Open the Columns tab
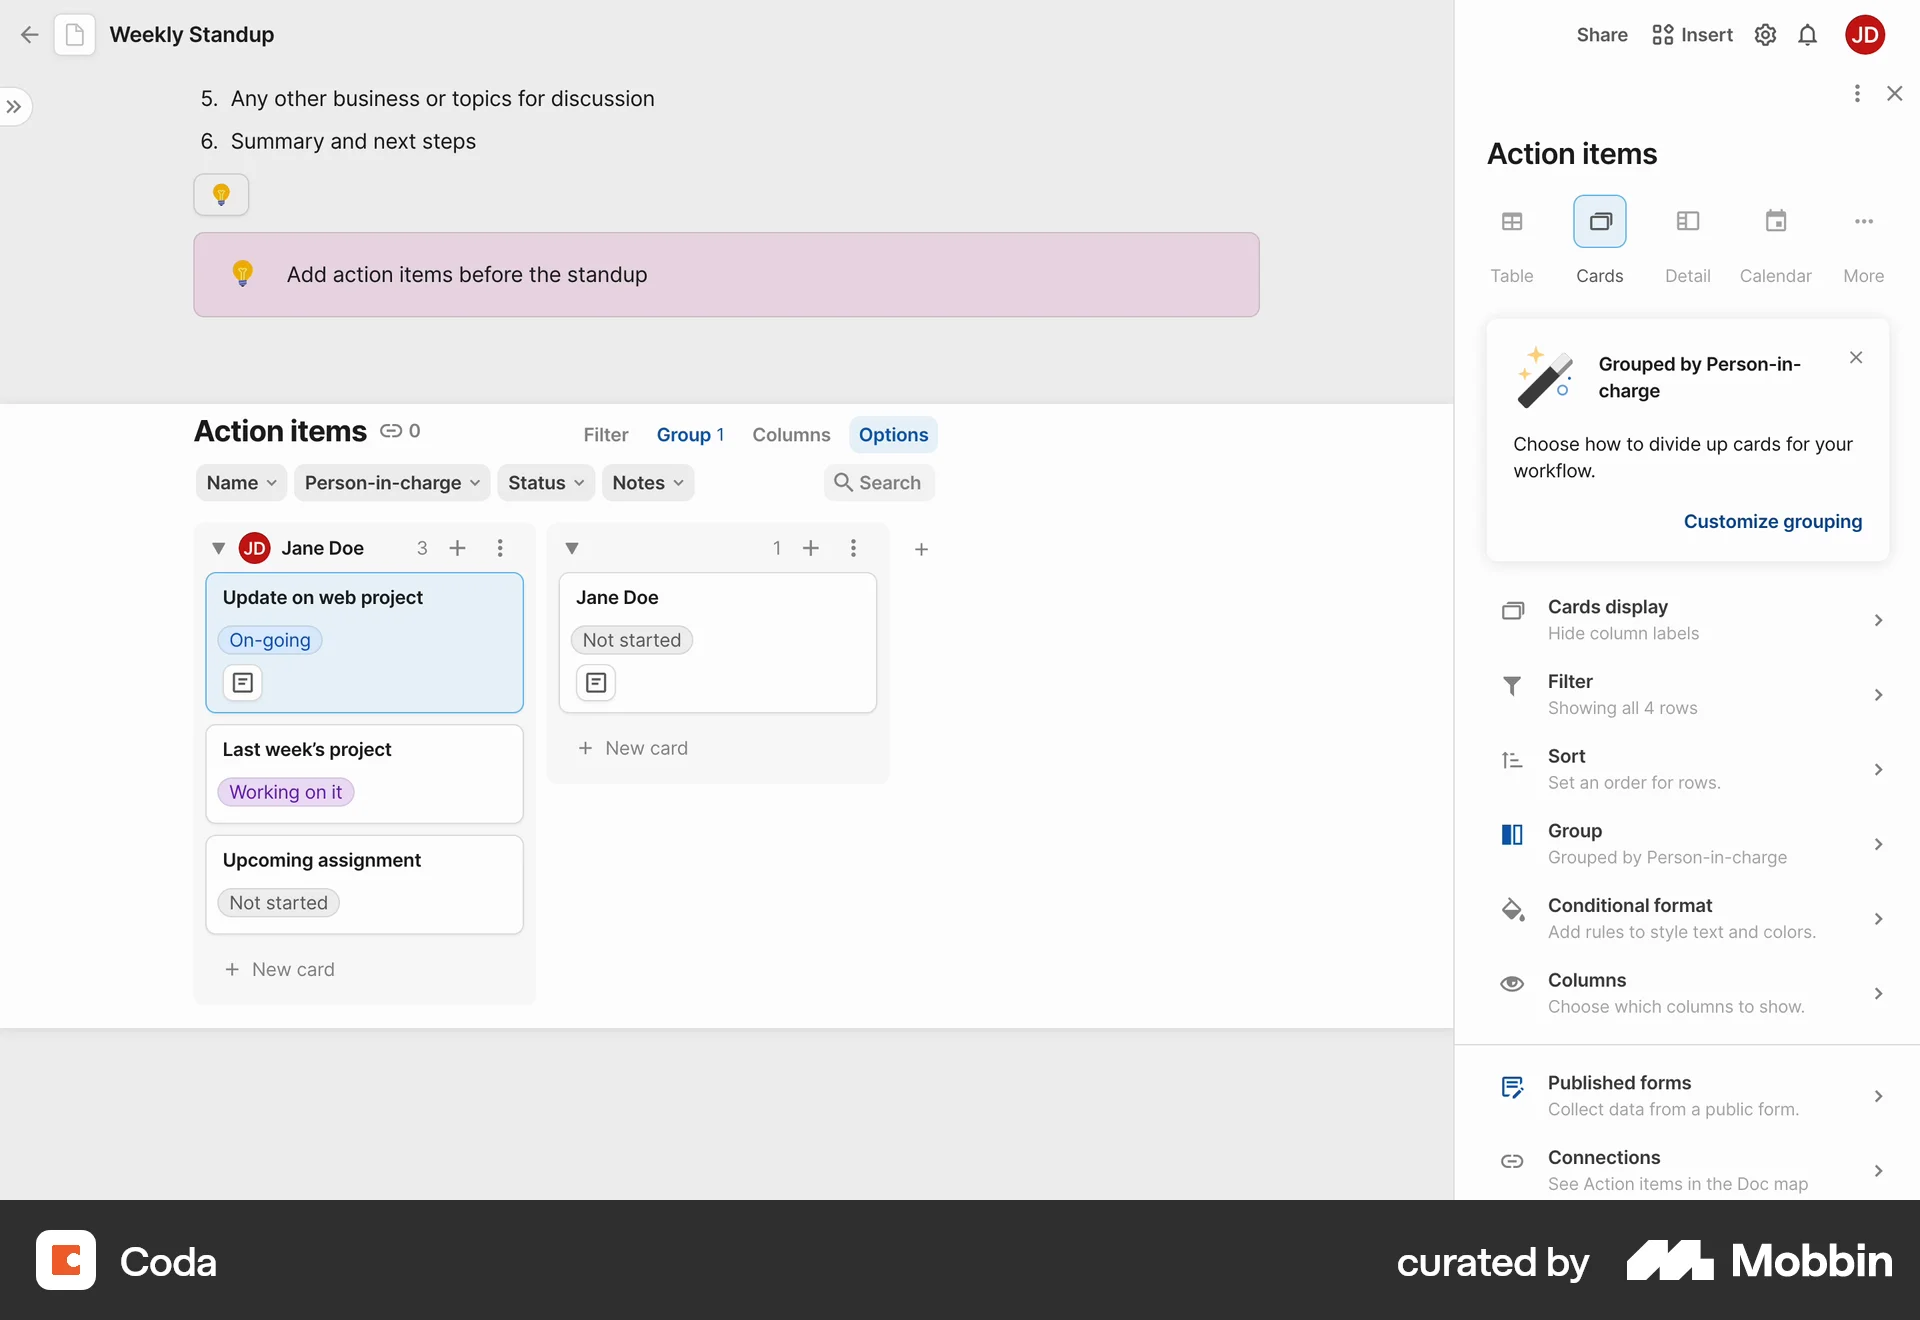 [x=790, y=434]
